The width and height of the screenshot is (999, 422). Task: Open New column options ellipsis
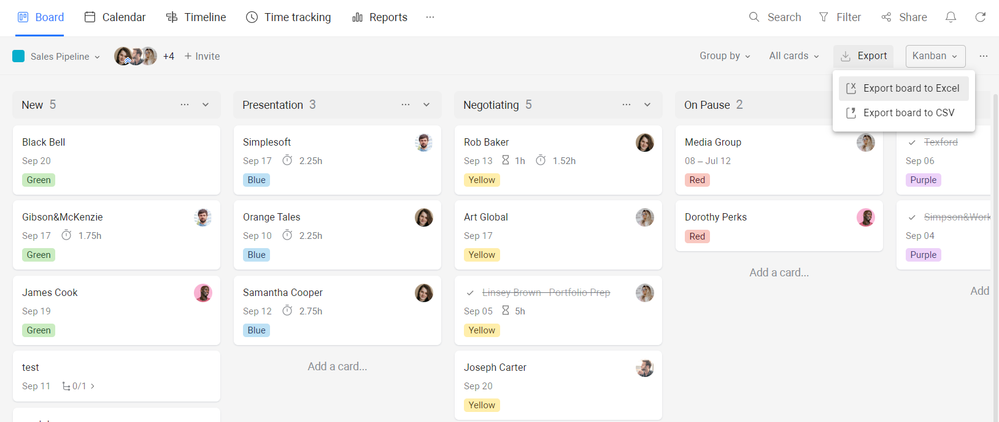click(185, 105)
